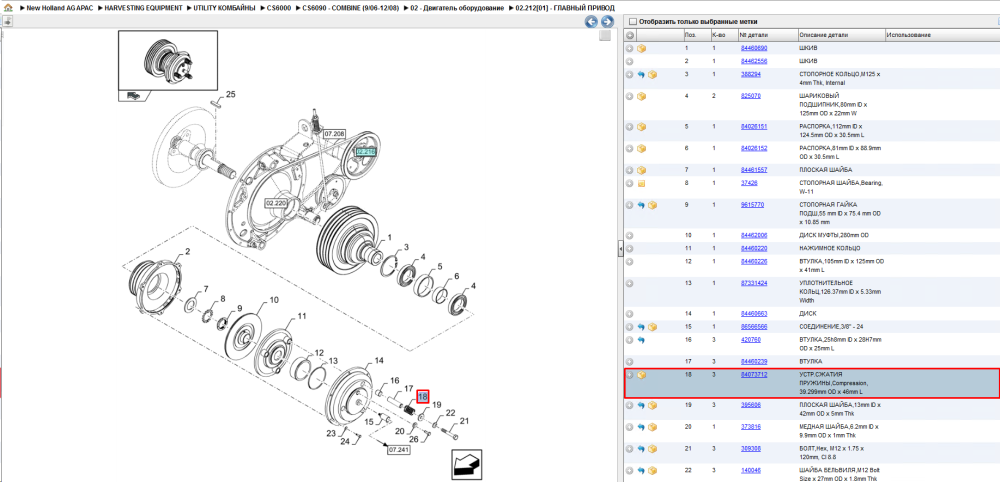
Task: Sort by 'Описание детали' column header
Action: click(x=841, y=35)
